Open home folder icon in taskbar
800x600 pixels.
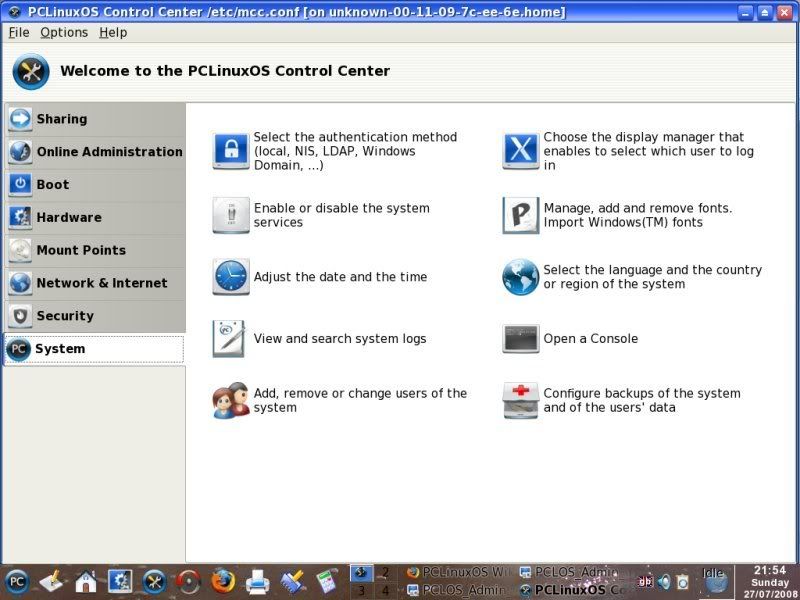coord(86,582)
